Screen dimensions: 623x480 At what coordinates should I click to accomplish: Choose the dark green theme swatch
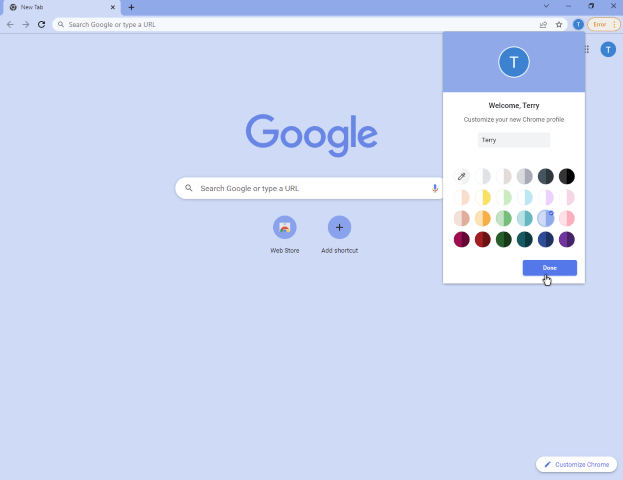(x=503, y=240)
